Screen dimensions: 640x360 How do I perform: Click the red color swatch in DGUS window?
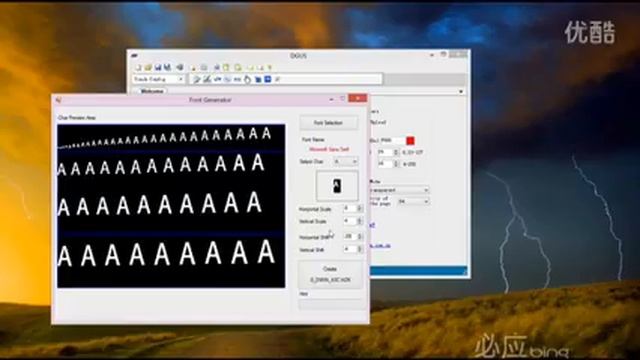click(x=410, y=141)
